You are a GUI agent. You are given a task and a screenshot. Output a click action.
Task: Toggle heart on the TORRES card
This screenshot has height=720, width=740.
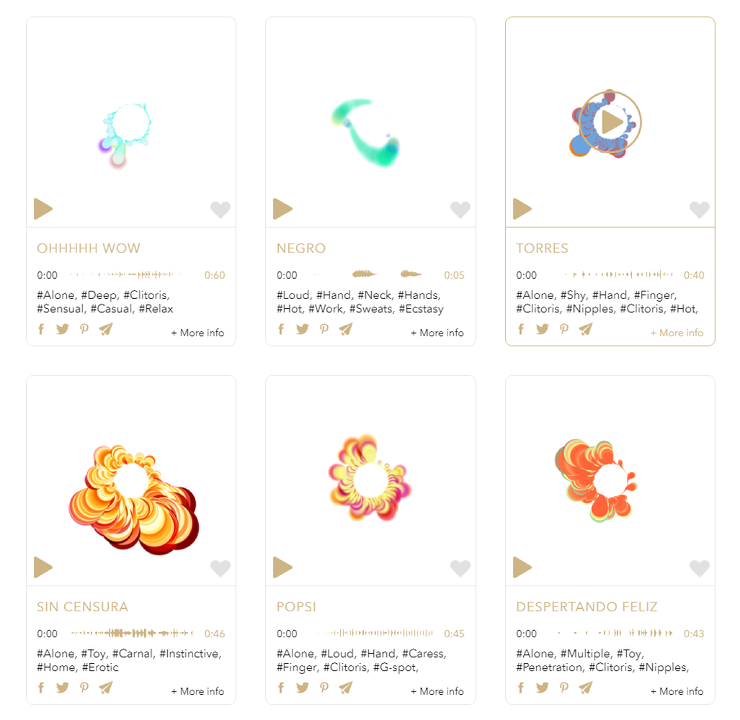click(699, 209)
